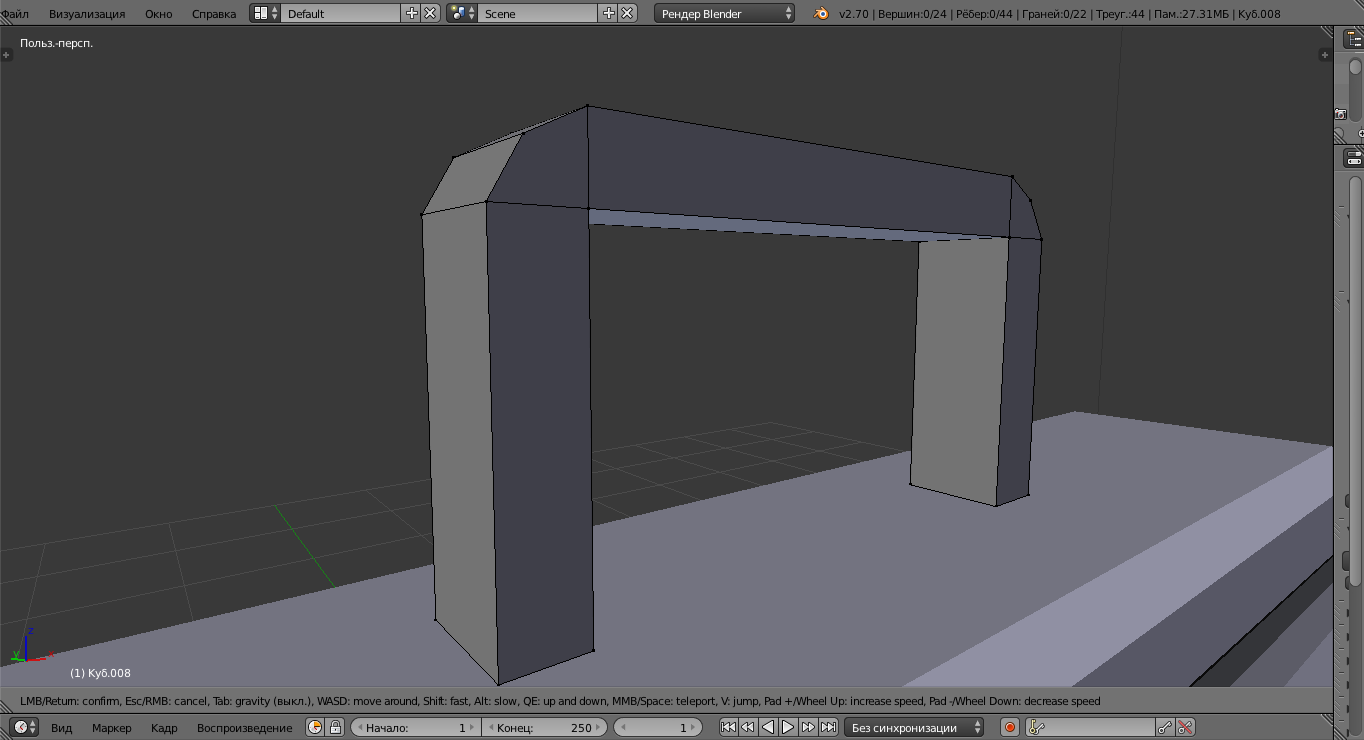Open the Справка help menu

214,14
